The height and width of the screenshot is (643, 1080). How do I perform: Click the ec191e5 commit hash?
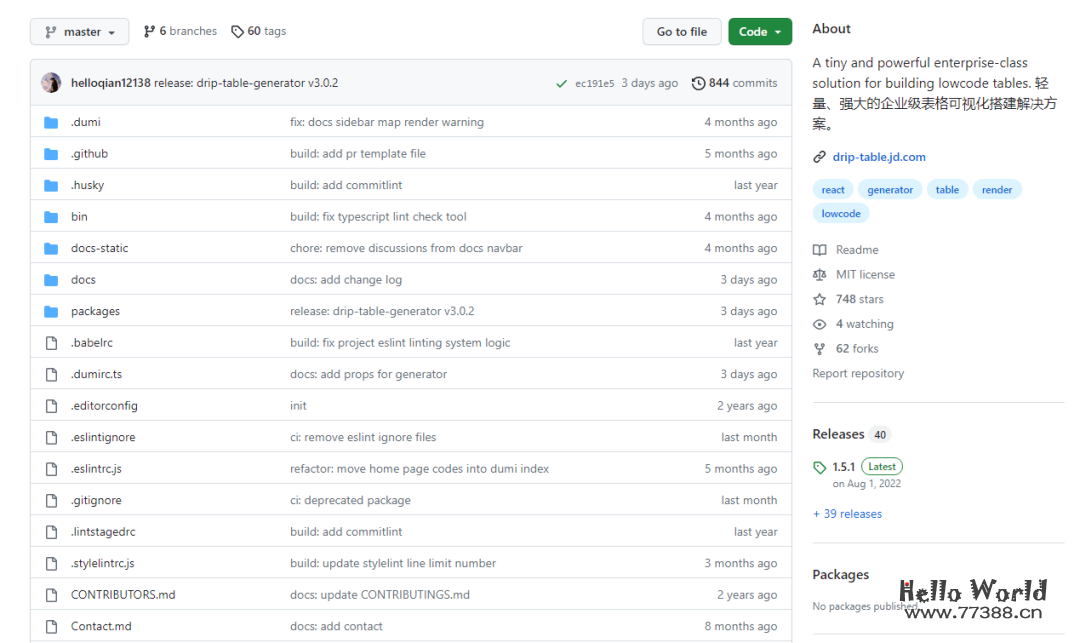(595, 84)
